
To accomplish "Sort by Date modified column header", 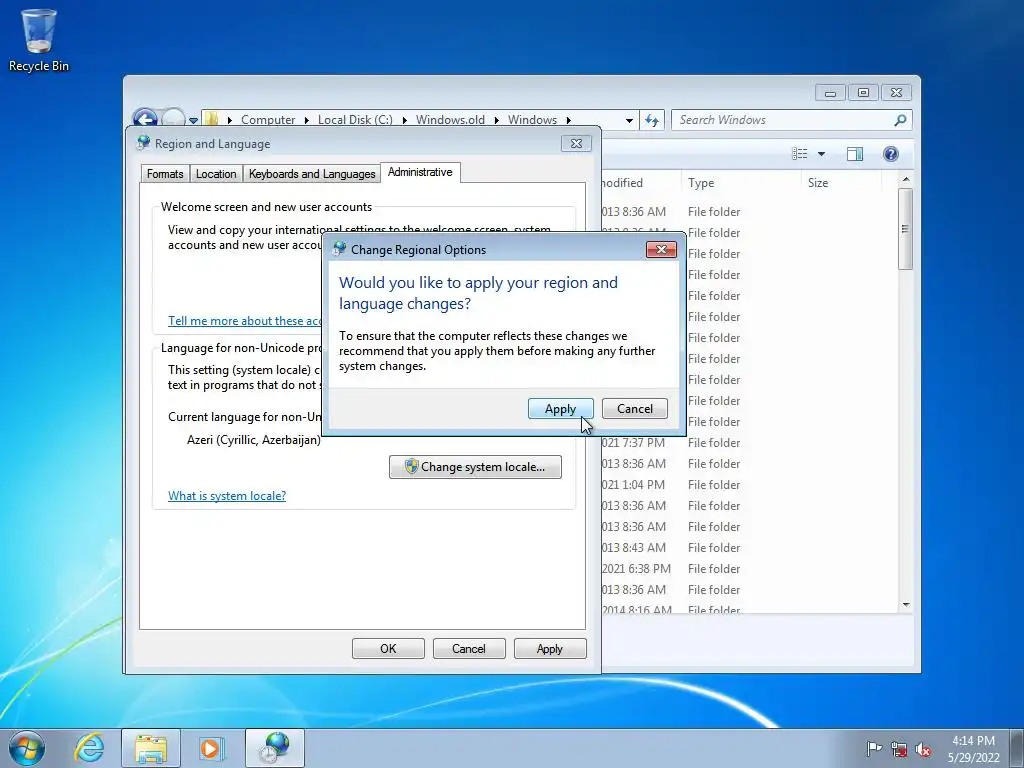I will (641, 183).
